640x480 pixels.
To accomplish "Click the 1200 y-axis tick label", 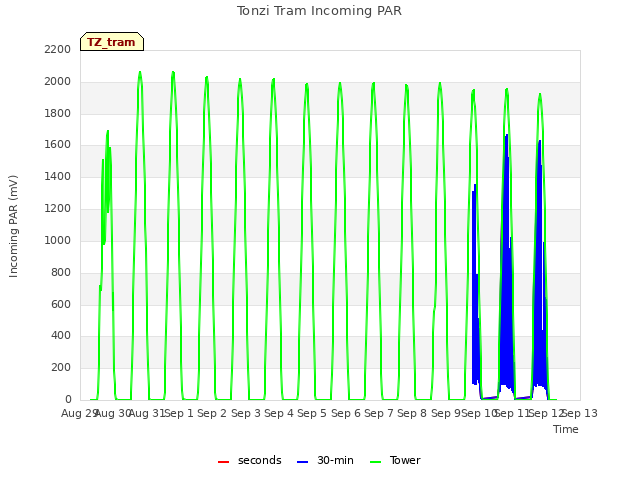I will point(58,208).
